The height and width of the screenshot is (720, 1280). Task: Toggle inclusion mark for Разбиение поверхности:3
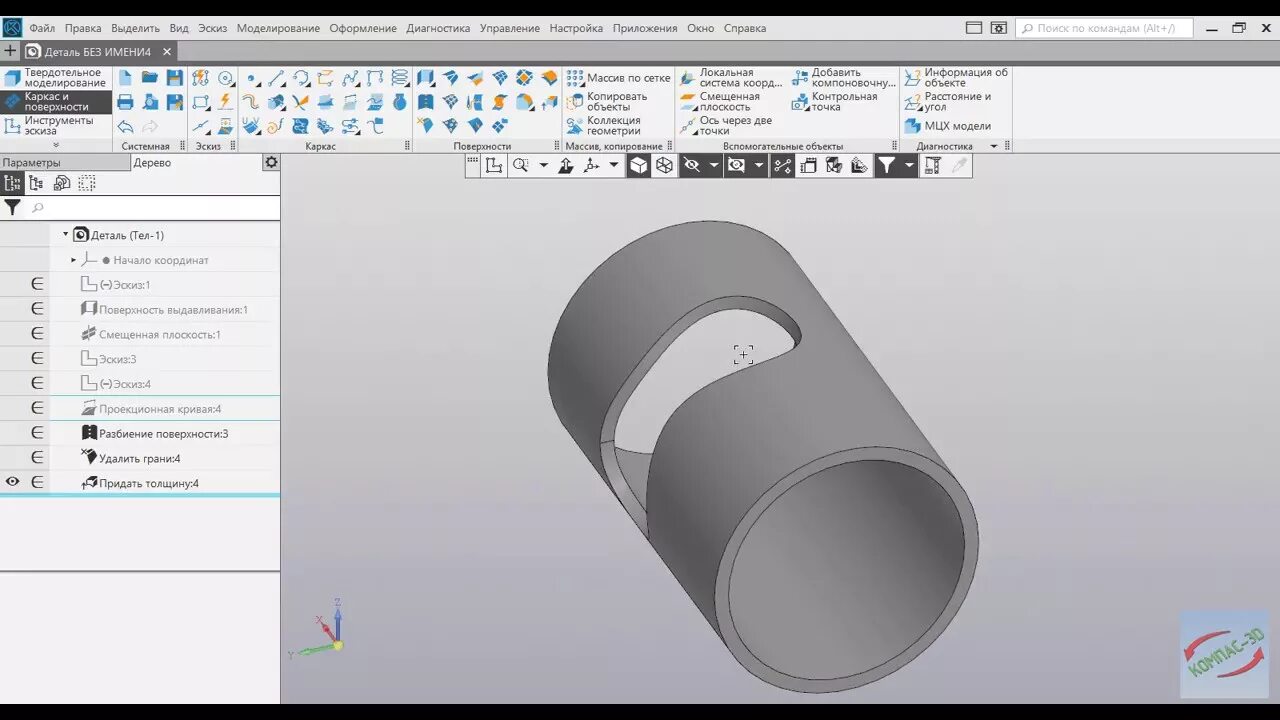pos(37,433)
